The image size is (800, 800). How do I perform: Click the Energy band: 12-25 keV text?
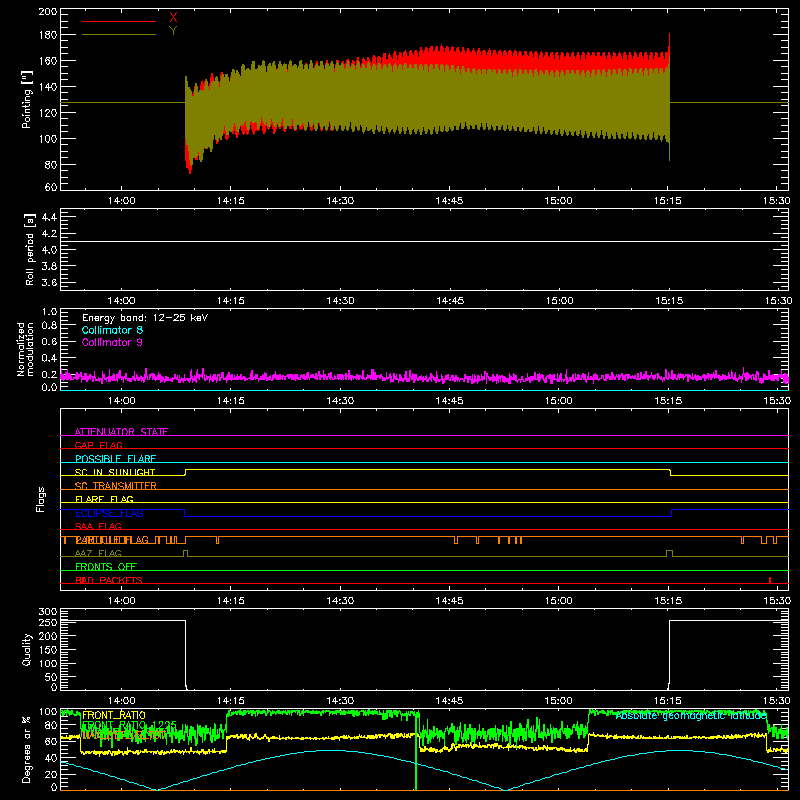coord(145,318)
